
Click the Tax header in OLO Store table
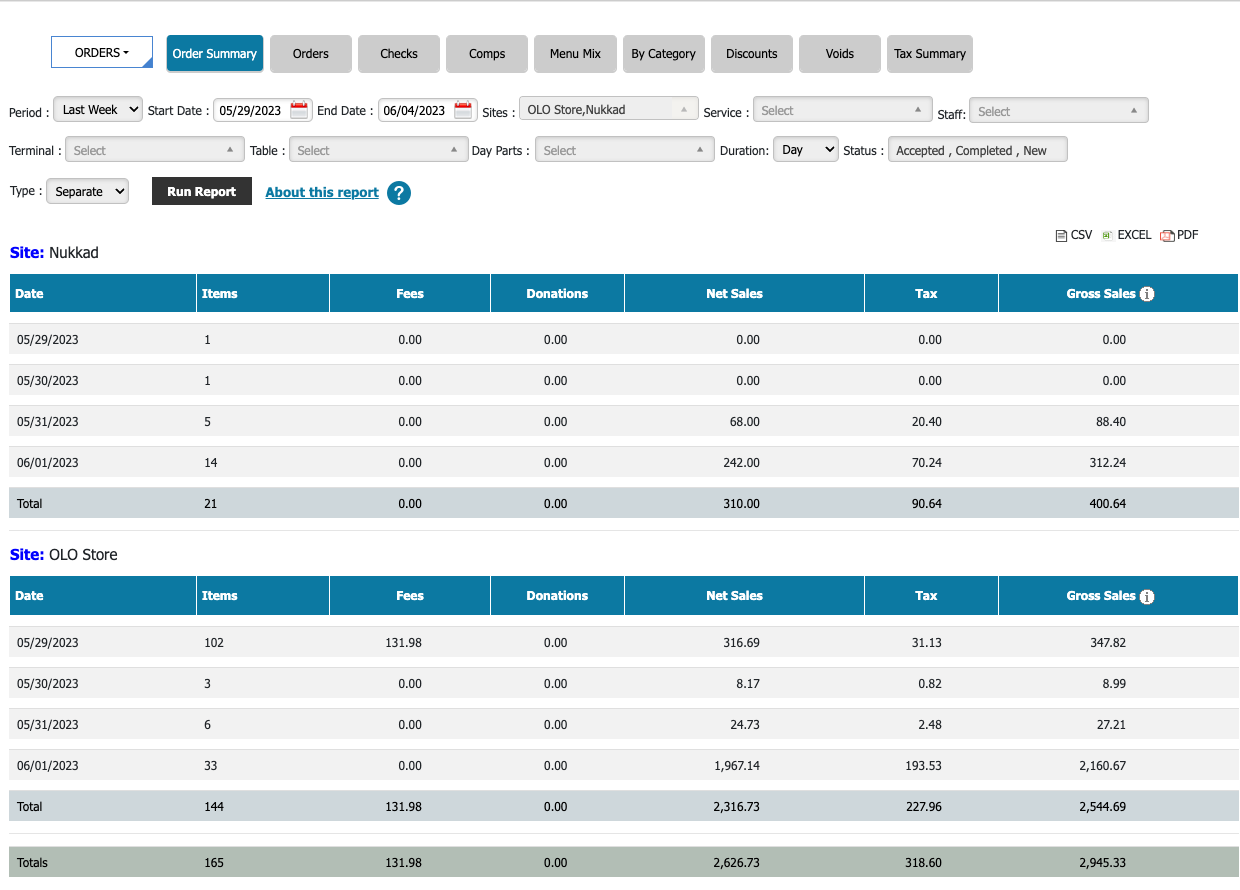(931, 595)
